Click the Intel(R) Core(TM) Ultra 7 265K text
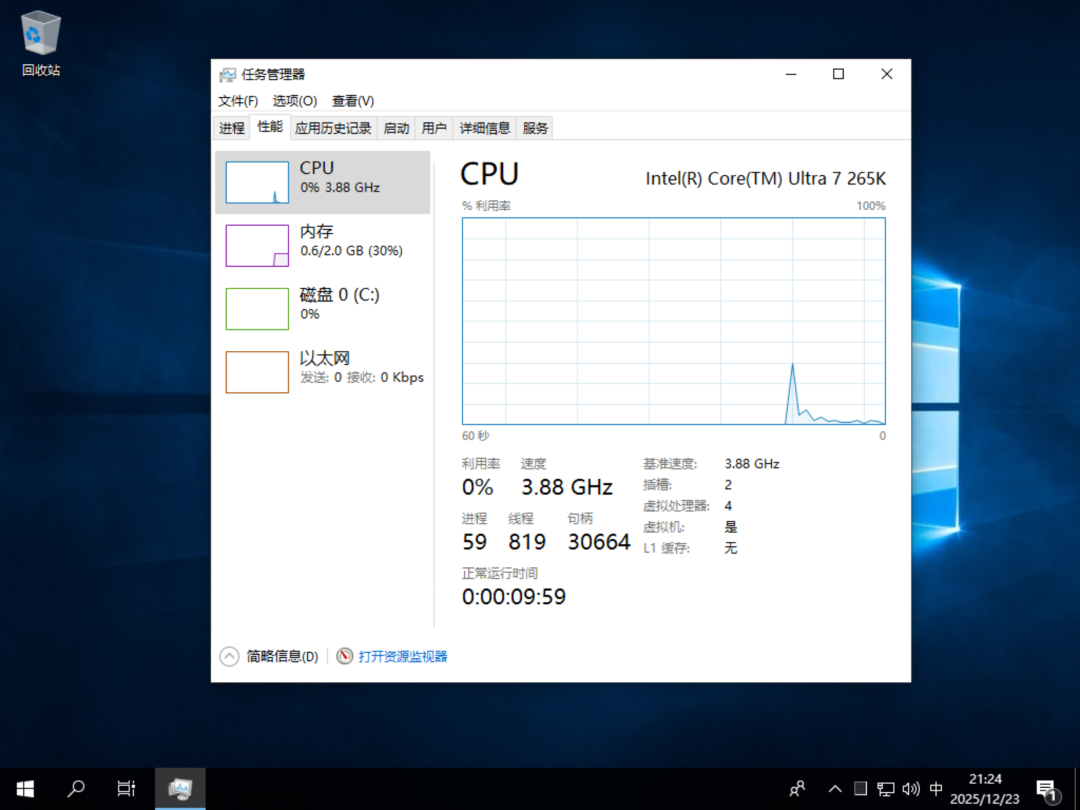Viewport: 1080px width, 810px height. 765,179
